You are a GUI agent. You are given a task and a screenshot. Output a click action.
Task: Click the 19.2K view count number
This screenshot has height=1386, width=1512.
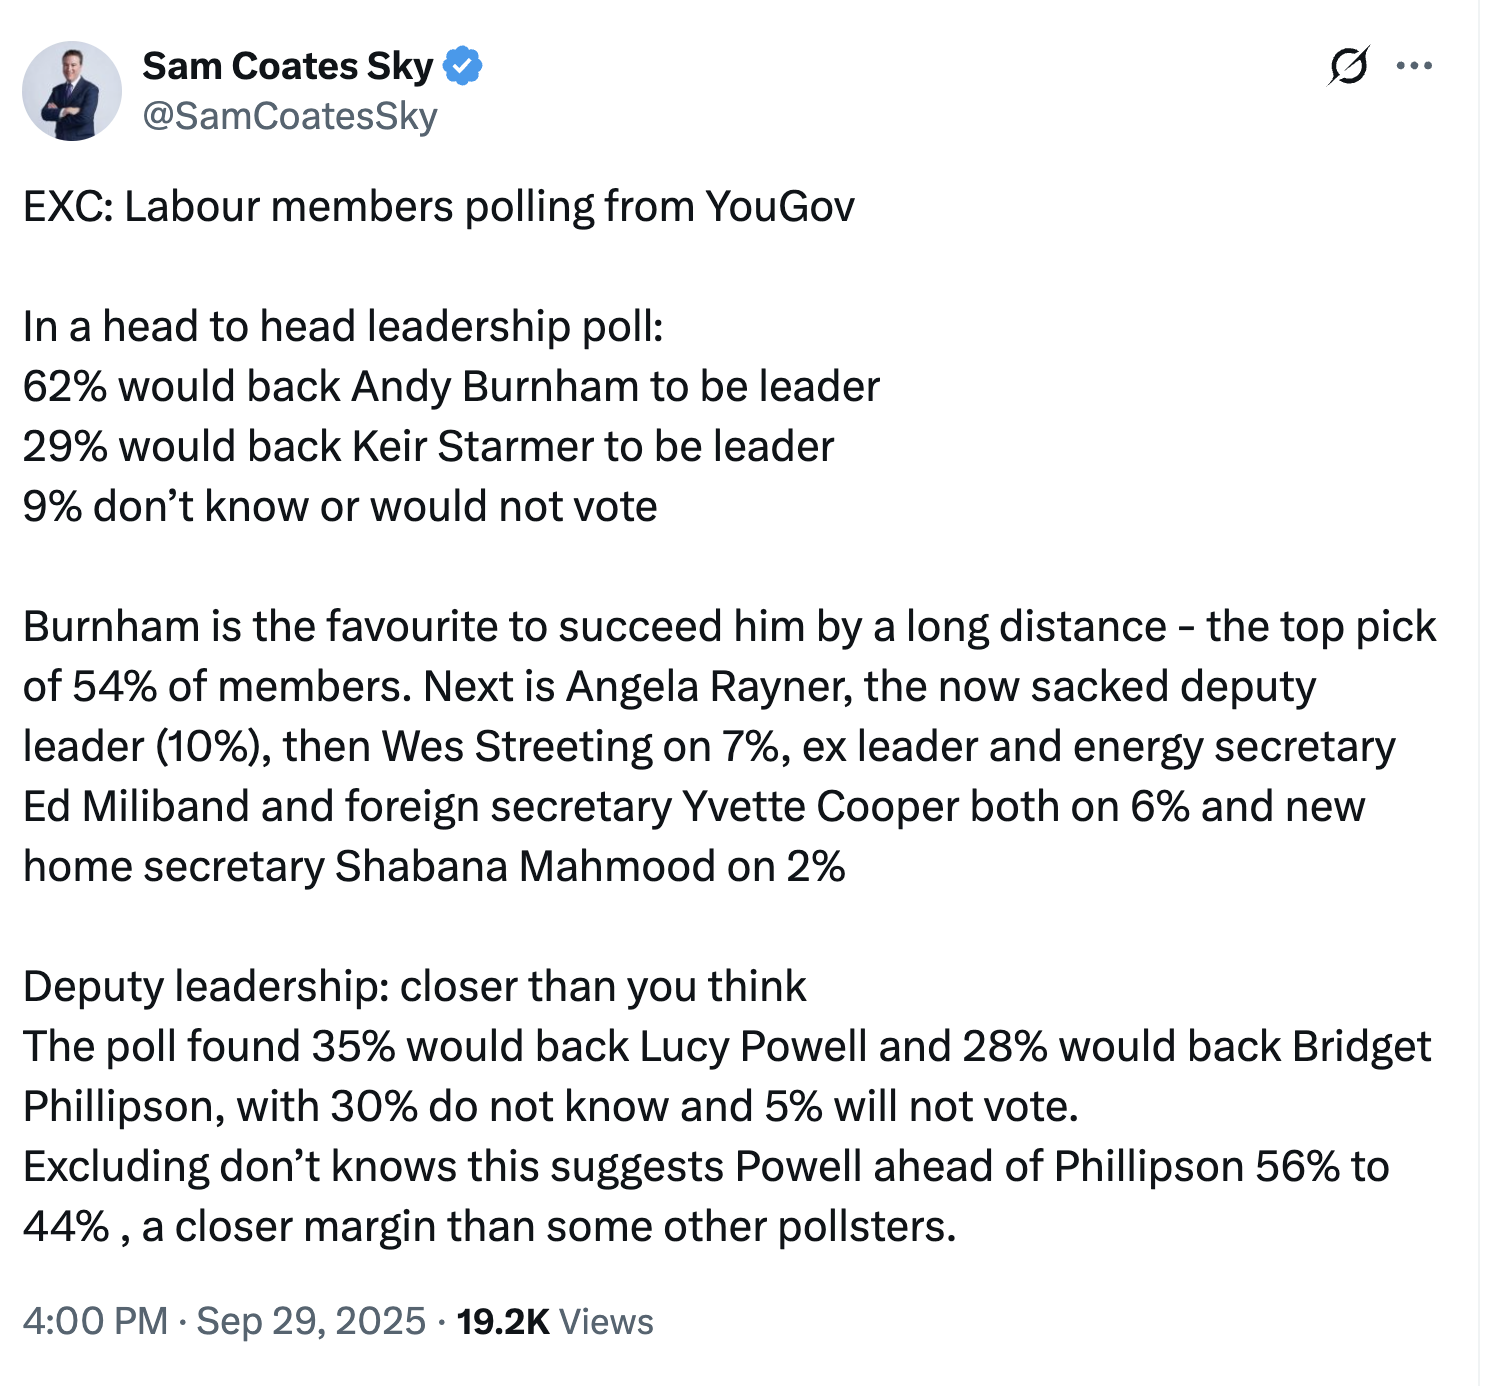pos(503,1321)
